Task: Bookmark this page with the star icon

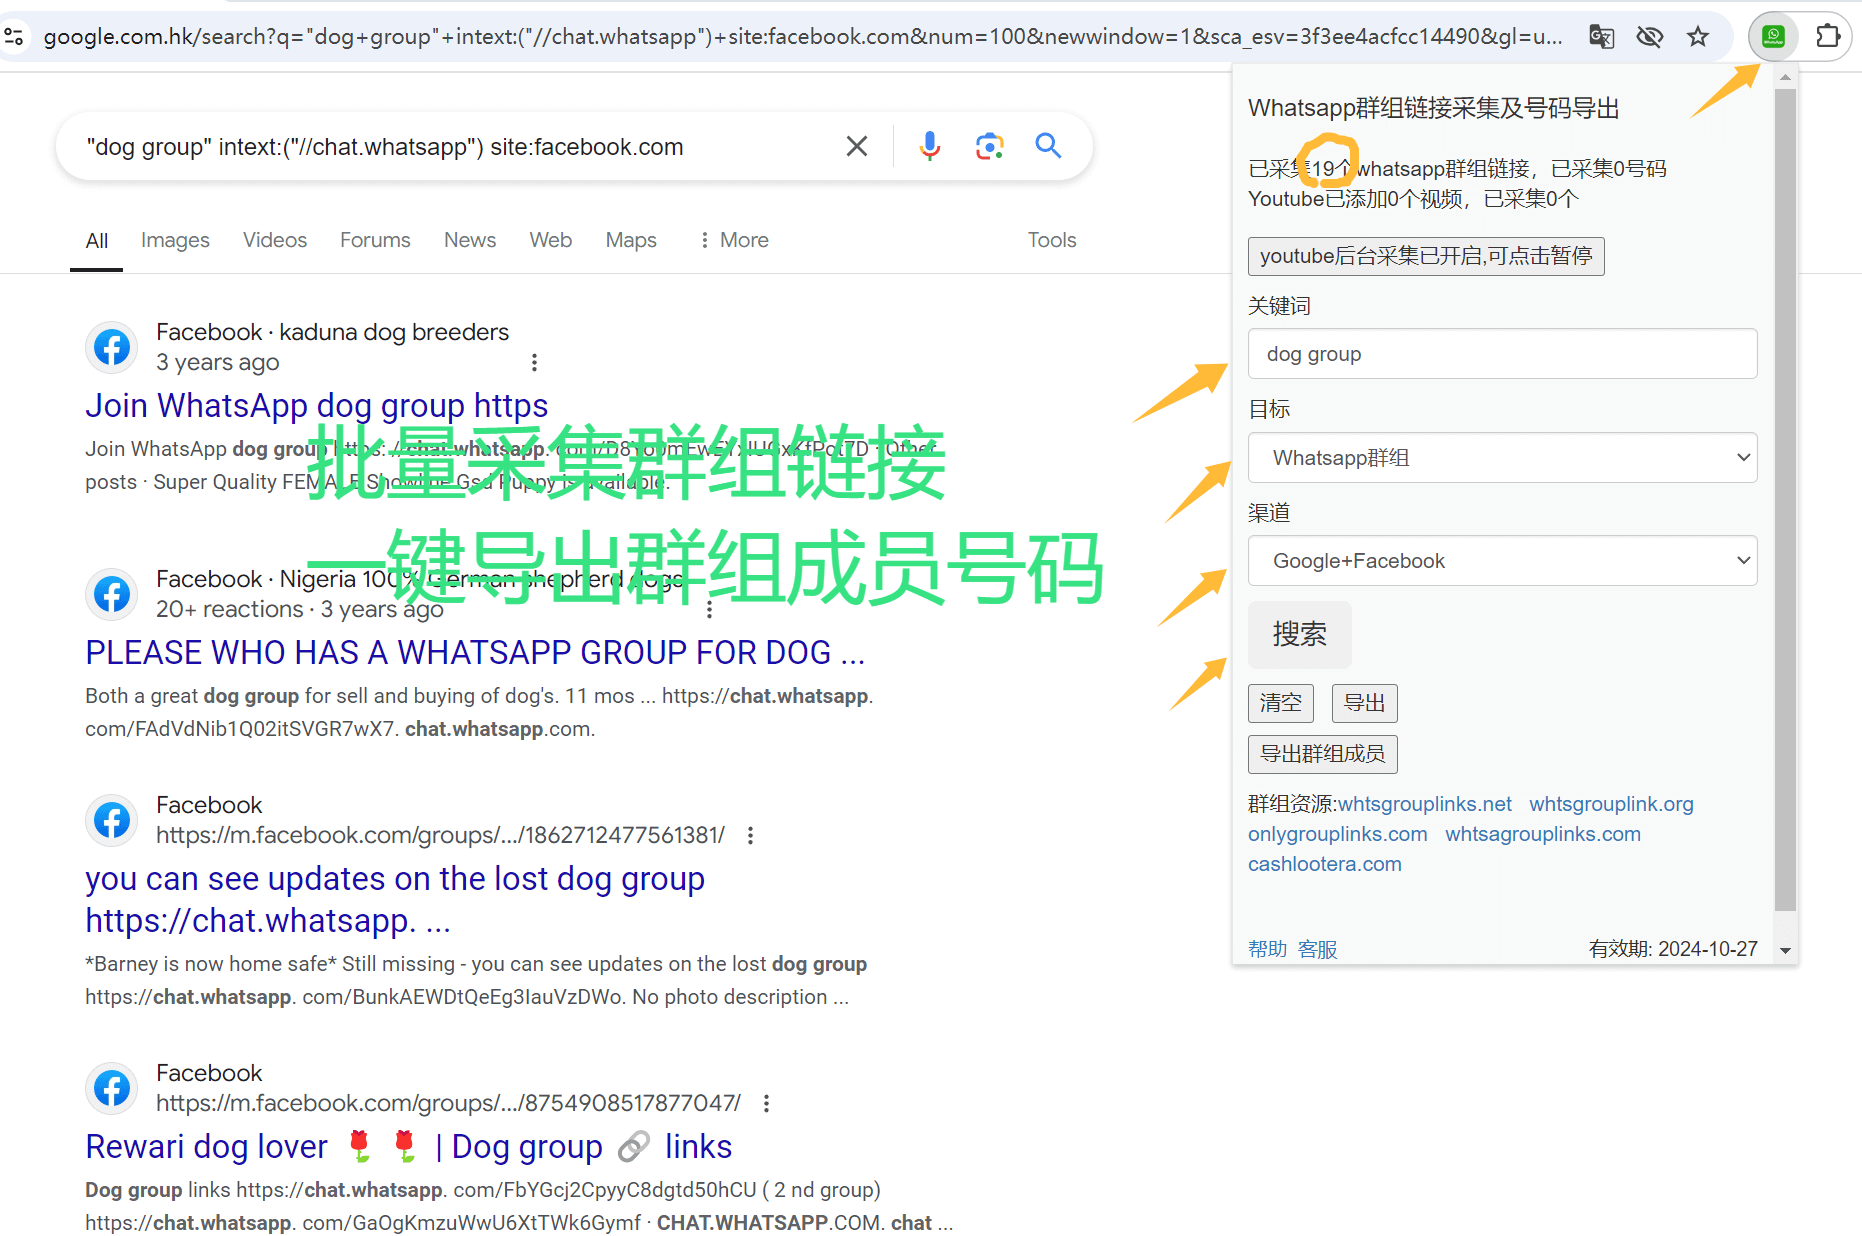Action: coord(1698,37)
